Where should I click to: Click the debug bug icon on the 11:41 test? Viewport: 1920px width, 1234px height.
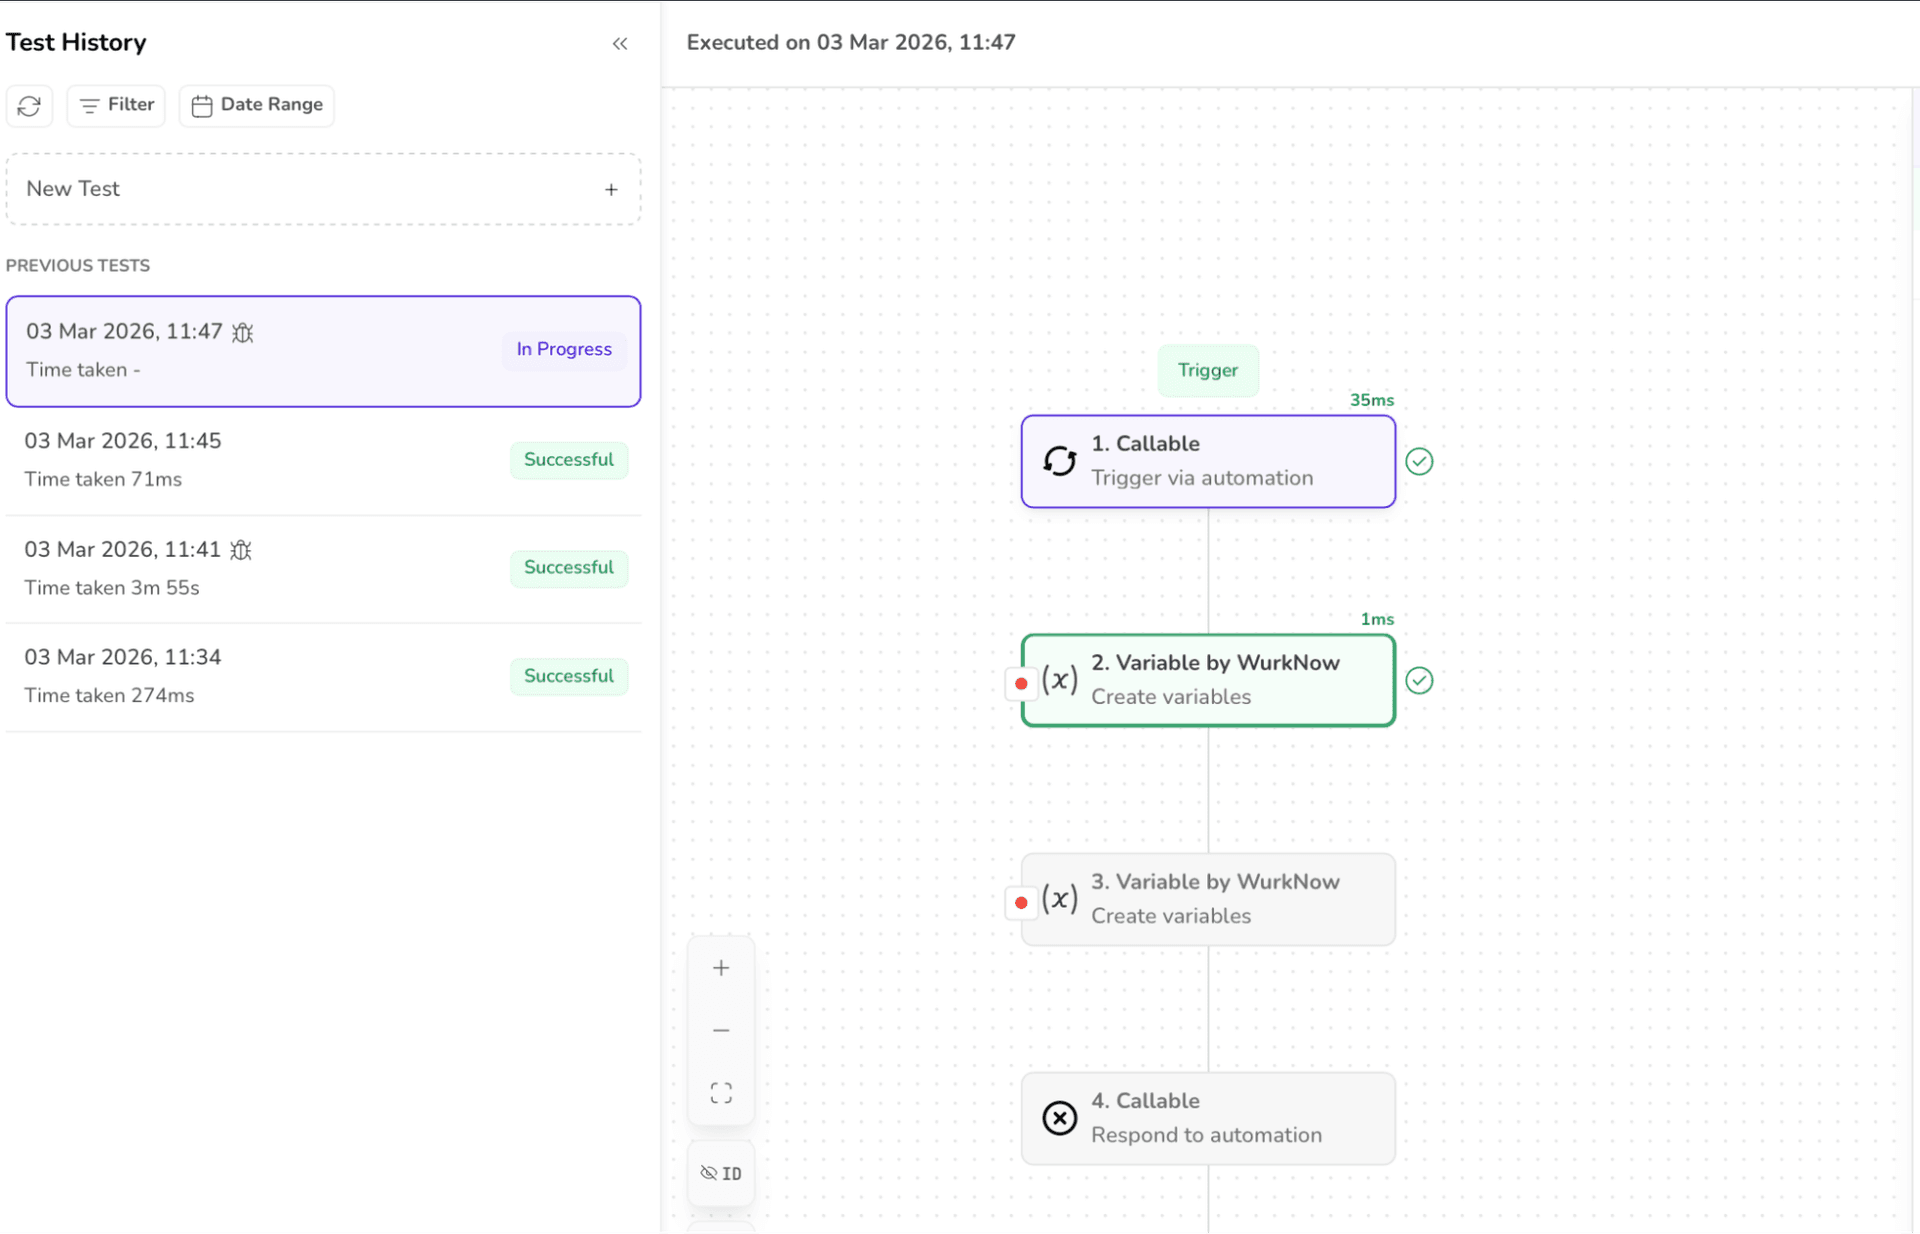pyautogui.click(x=241, y=550)
